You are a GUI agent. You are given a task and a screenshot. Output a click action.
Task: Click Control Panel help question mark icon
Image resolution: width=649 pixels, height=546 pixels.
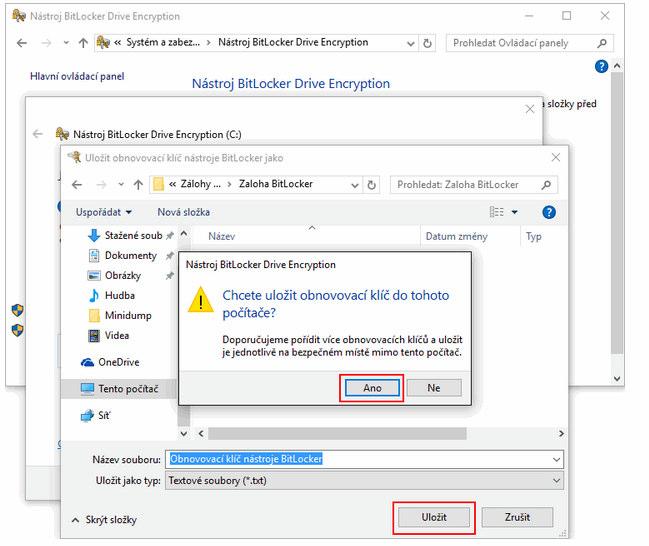tap(601, 66)
